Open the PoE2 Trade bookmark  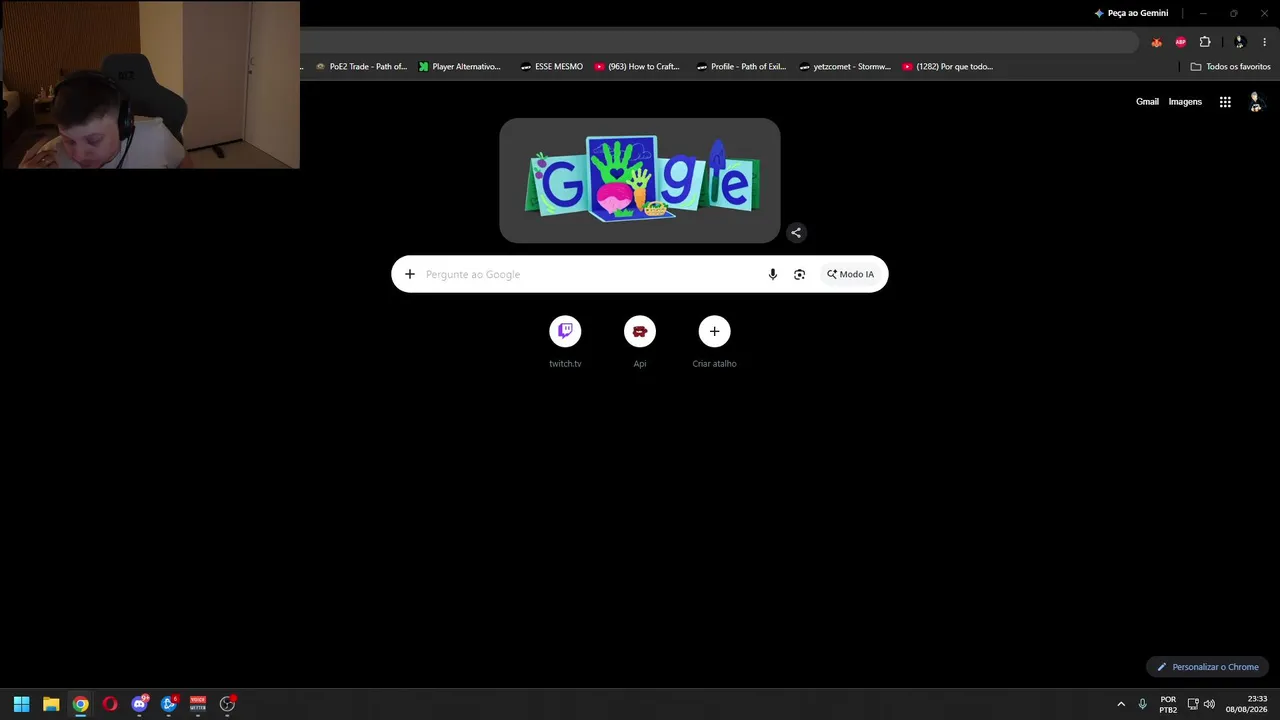[361, 67]
